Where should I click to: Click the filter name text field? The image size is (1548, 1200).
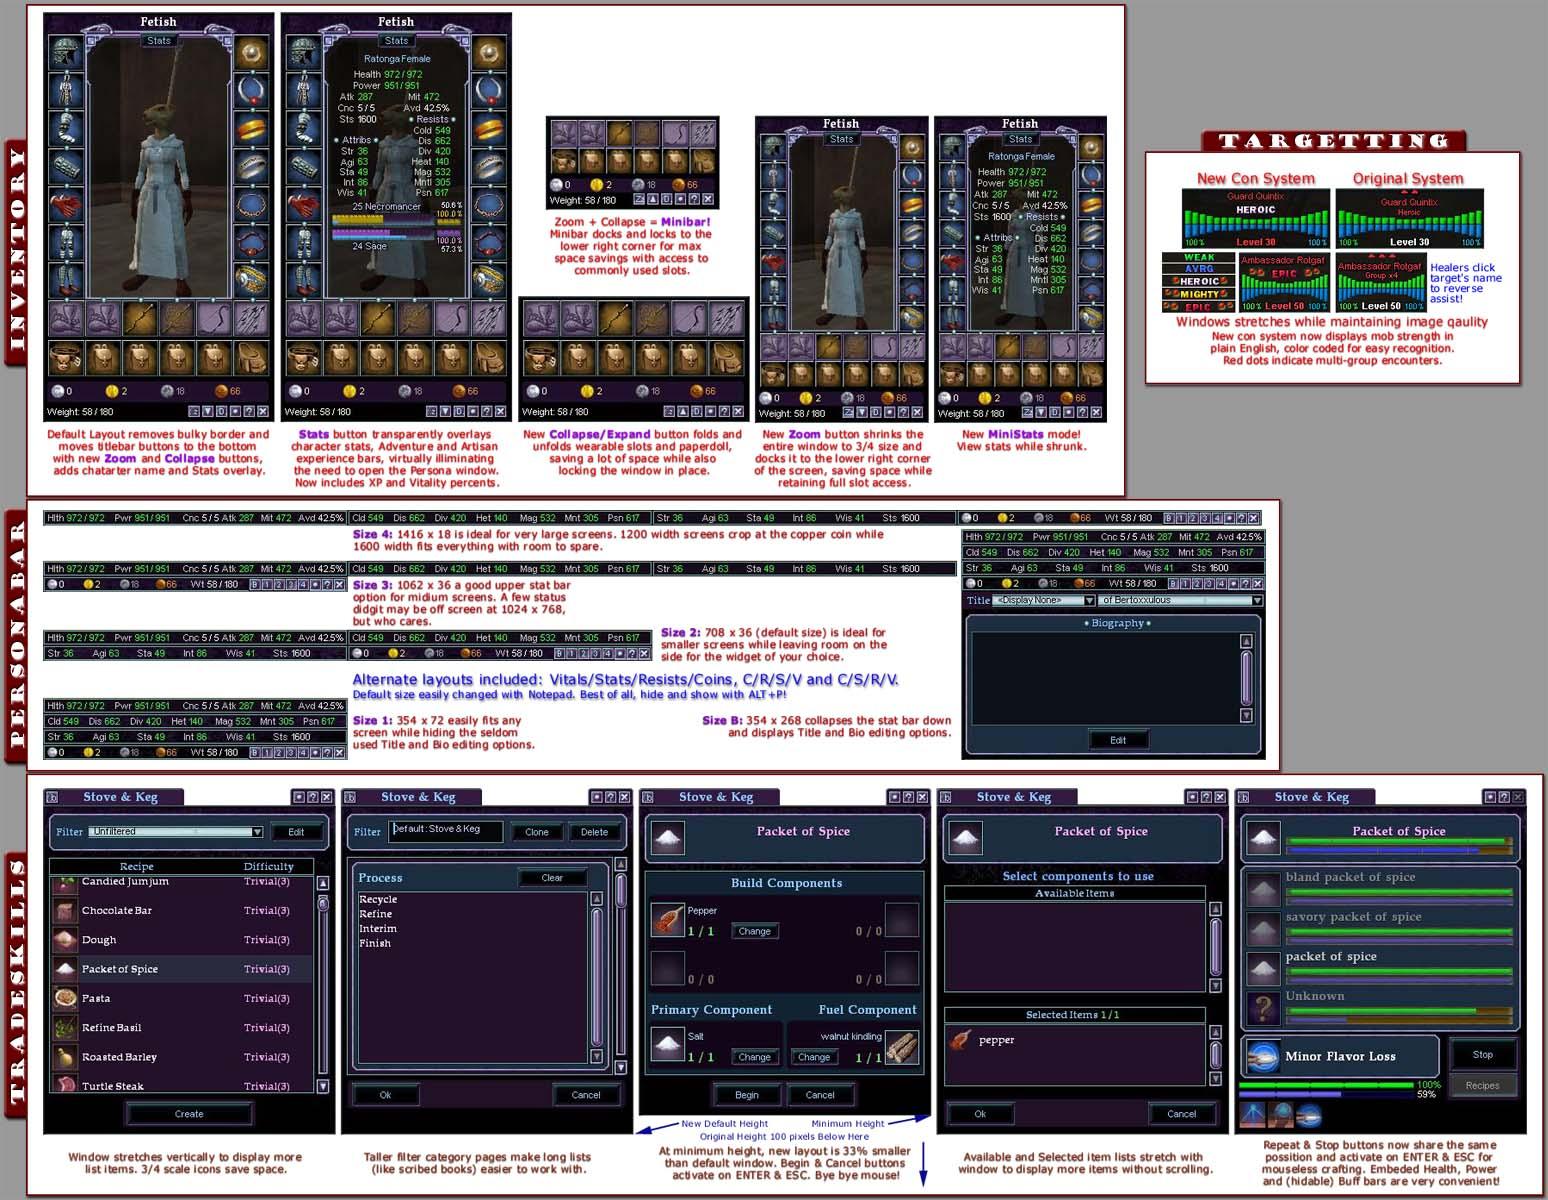point(445,831)
